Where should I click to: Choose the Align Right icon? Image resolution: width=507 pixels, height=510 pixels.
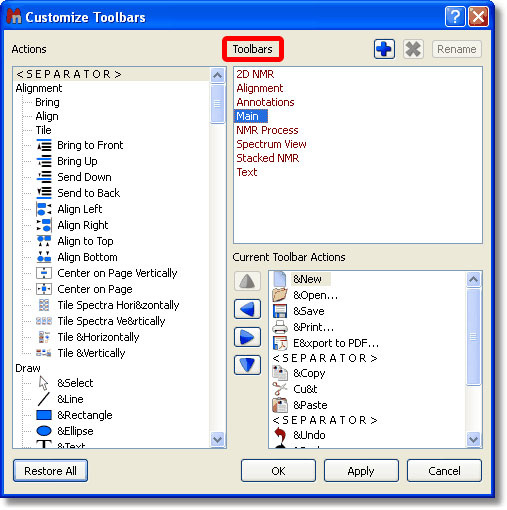44,225
